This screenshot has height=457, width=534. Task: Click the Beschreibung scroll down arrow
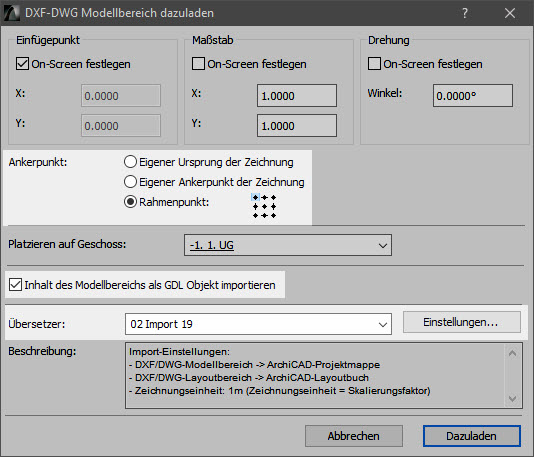coord(512,398)
